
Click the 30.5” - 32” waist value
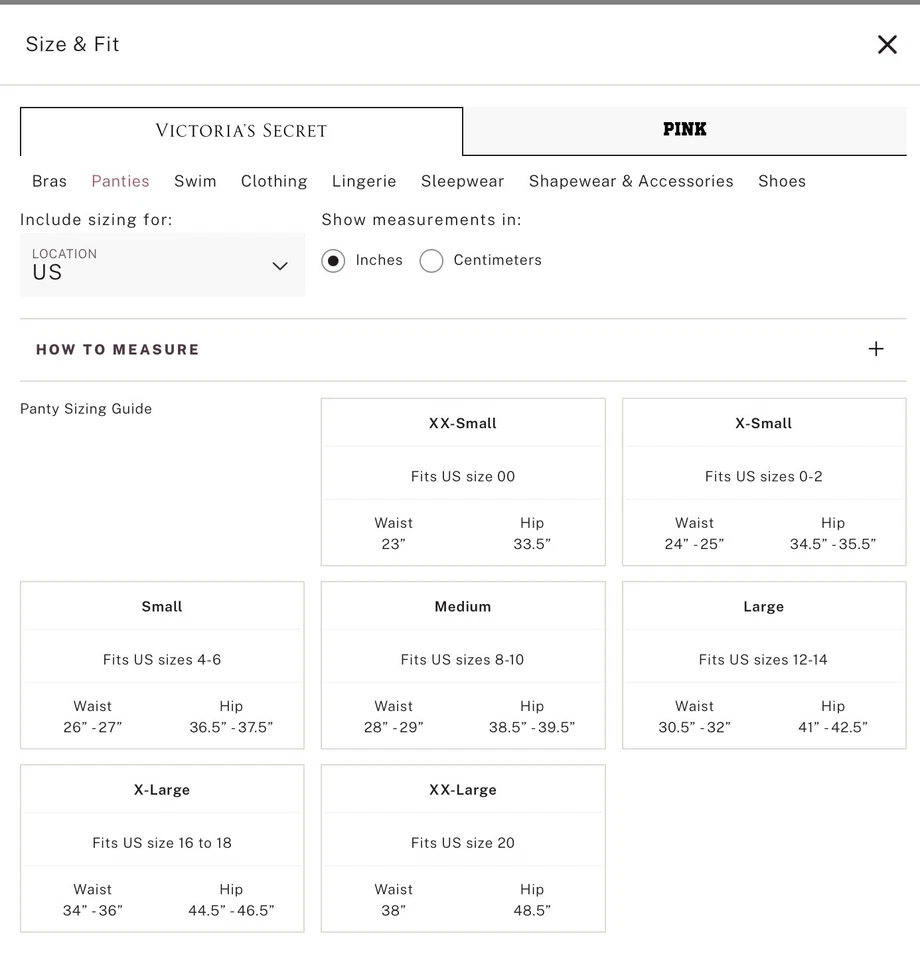tap(694, 727)
